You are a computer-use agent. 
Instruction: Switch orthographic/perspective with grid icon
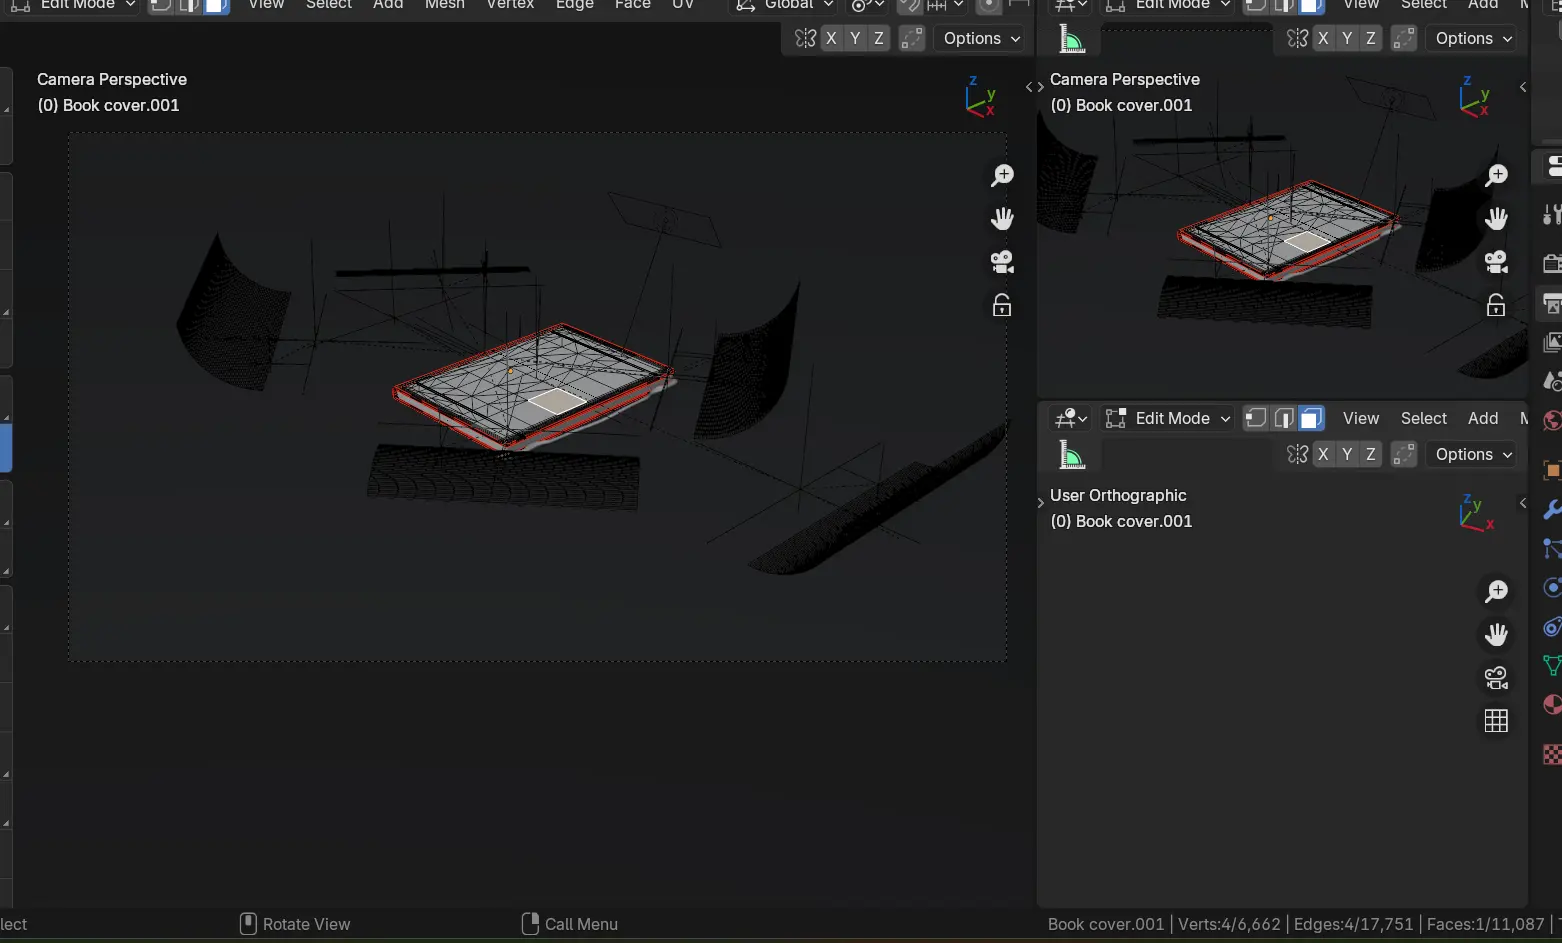tap(1496, 721)
